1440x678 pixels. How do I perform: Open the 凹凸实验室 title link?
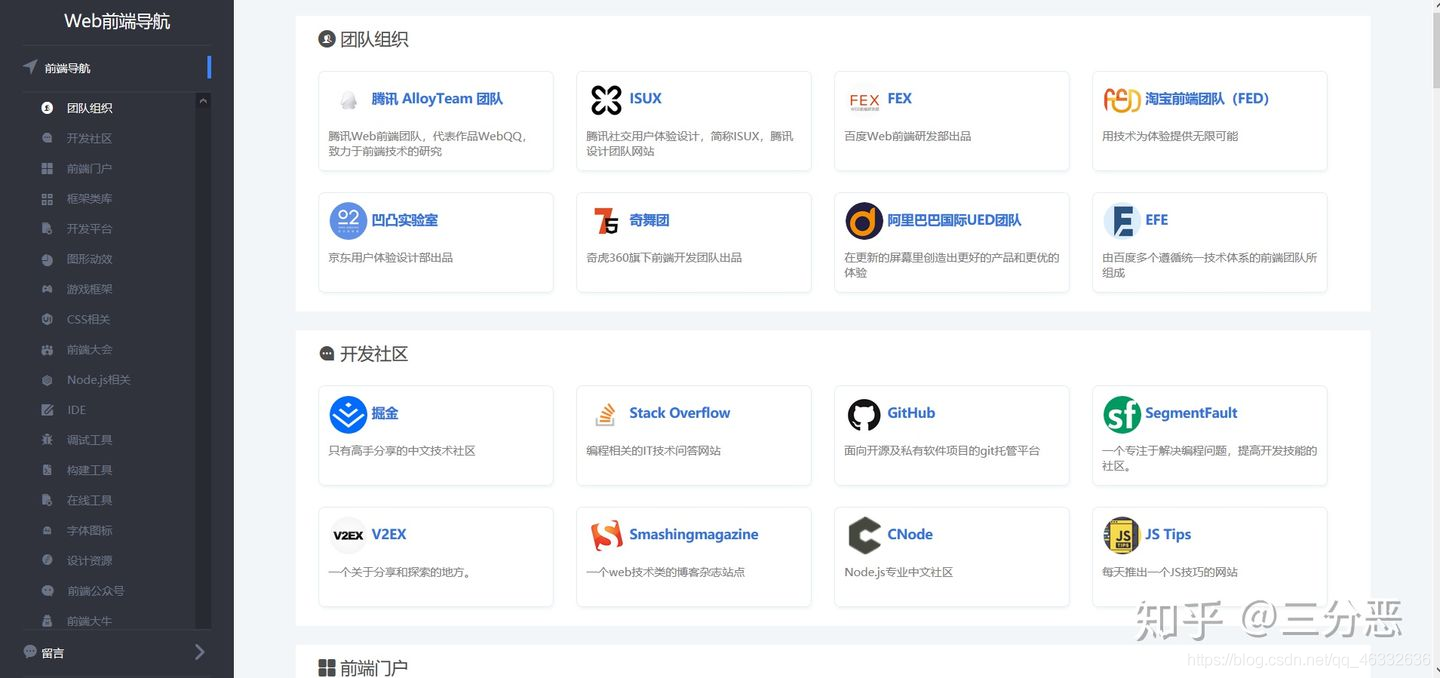pos(405,220)
